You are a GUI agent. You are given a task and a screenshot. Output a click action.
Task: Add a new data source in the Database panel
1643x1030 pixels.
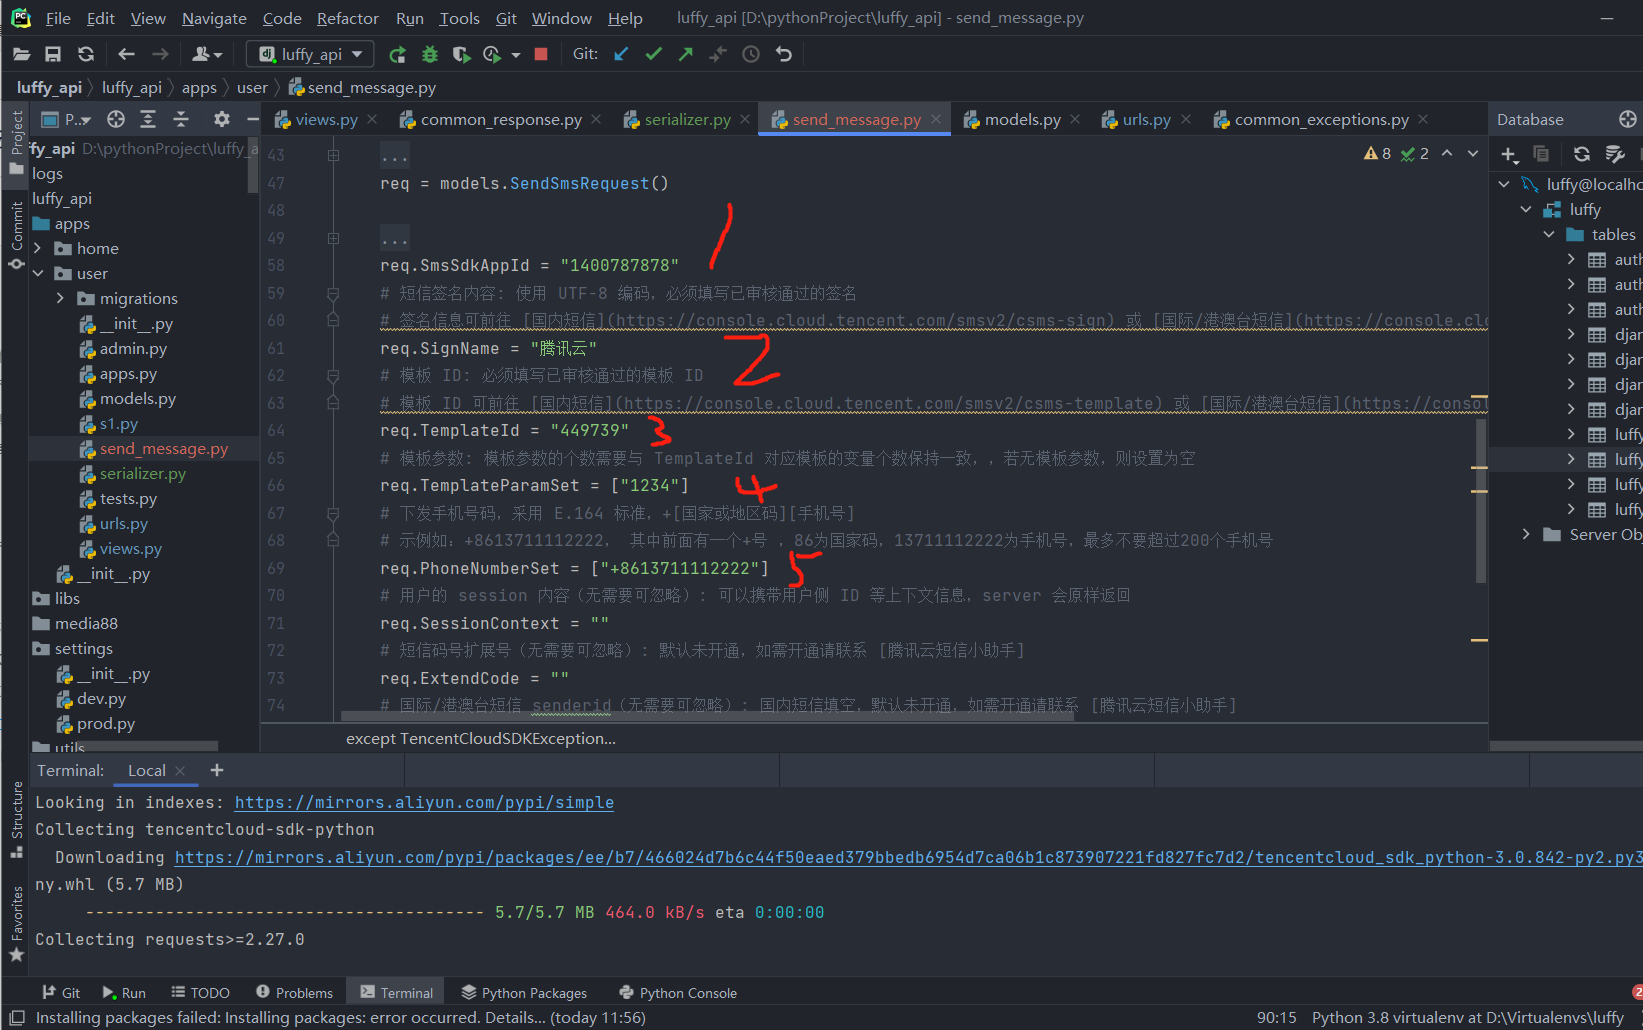[1510, 154]
